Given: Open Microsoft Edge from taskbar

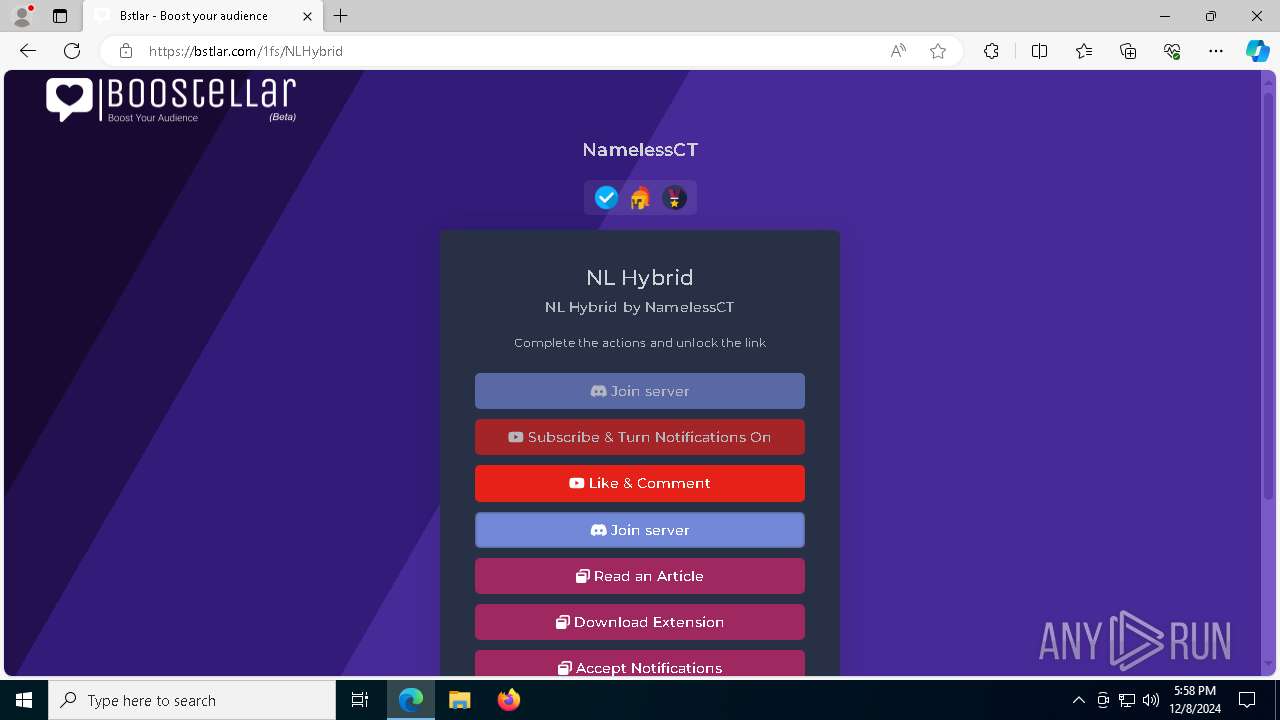Looking at the screenshot, I should pyautogui.click(x=411, y=700).
